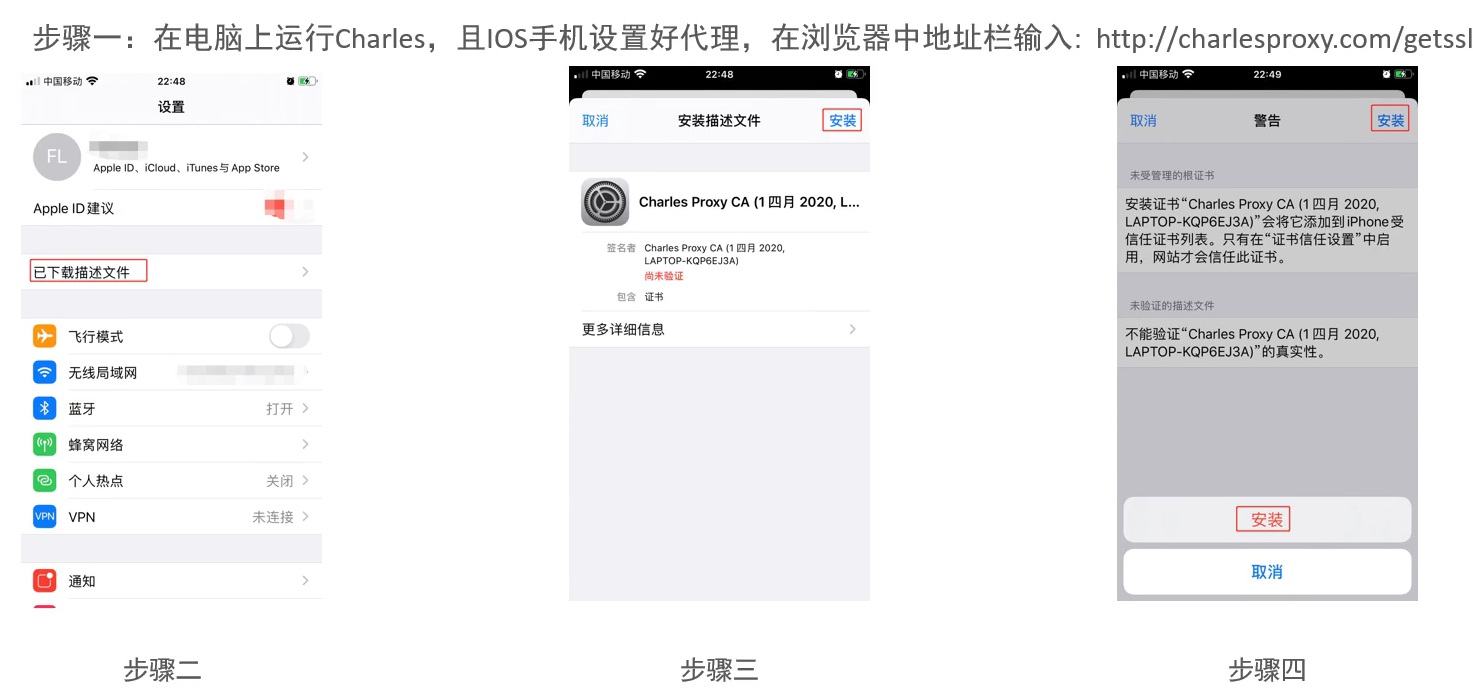The width and height of the screenshot is (1473, 699).
Task: Expand the downloaded profile row chevron
Action: point(305,272)
